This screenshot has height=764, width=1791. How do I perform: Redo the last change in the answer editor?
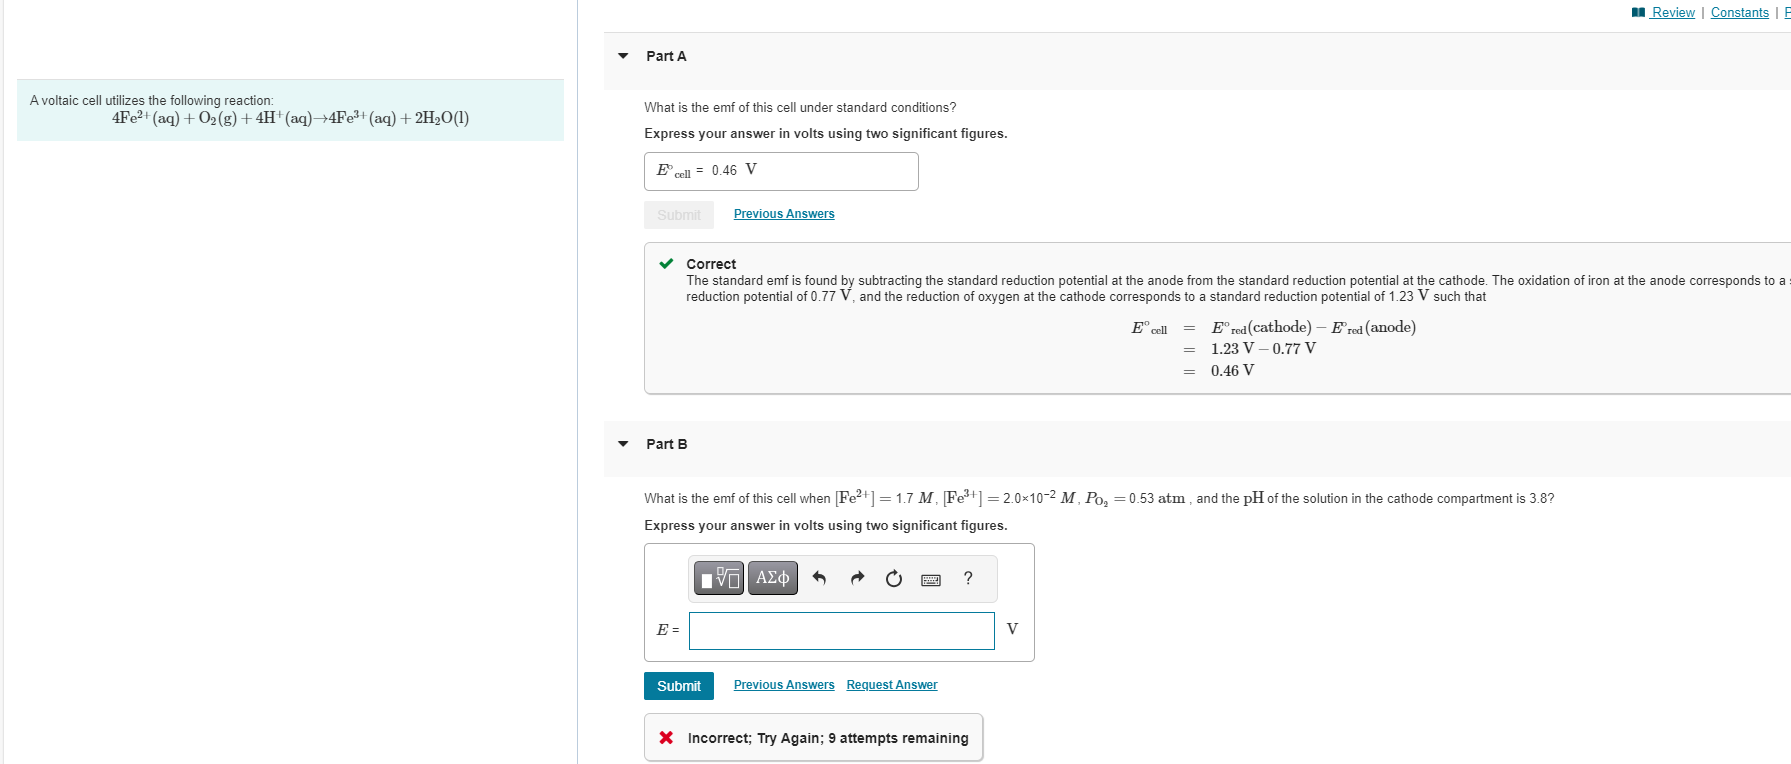pos(857,578)
